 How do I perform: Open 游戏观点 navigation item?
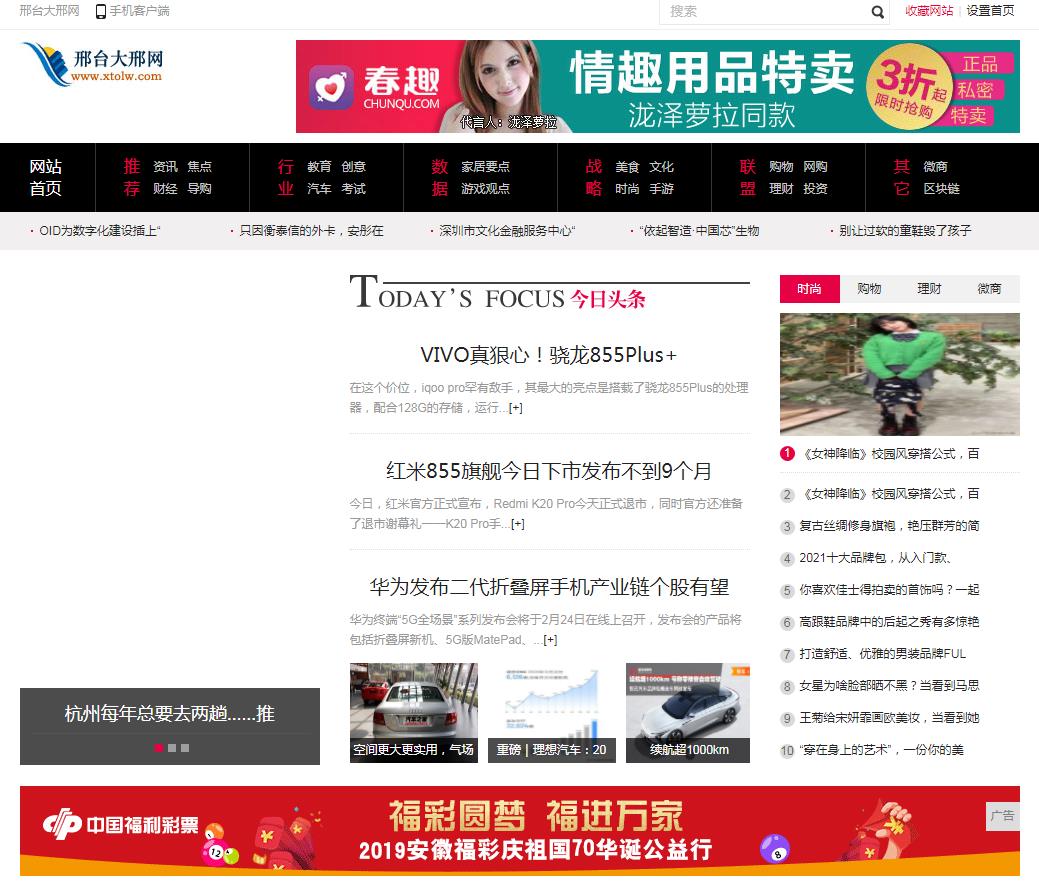pyautogui.click(x=486, y=189)
